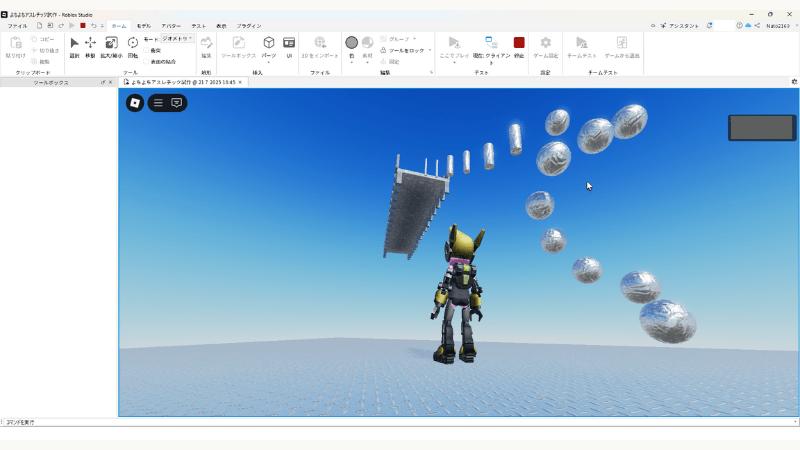Click the 貼り付け (Paste) clipboard icon
Viewport: 800px width, 450px height.
(16, 43)
